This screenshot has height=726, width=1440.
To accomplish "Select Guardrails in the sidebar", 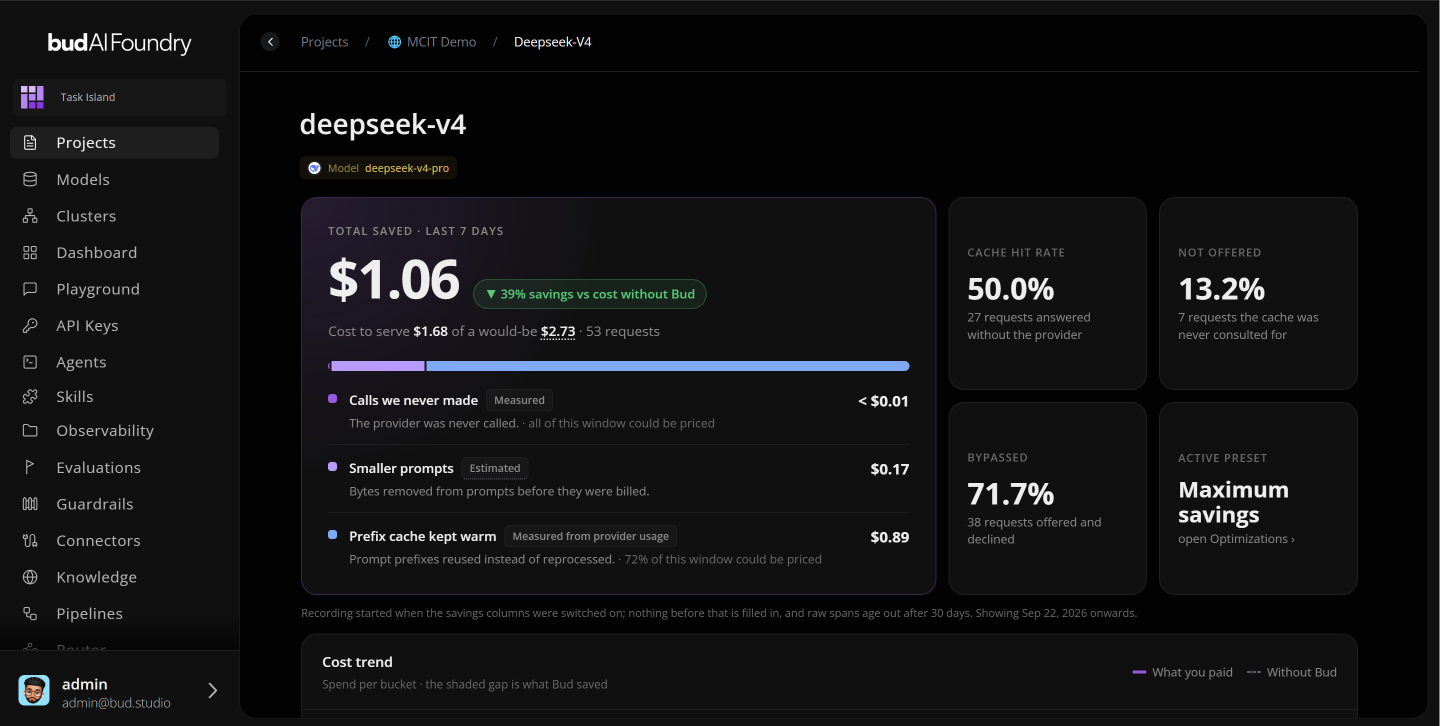I will pyautogui.click(x=114, y=504).
